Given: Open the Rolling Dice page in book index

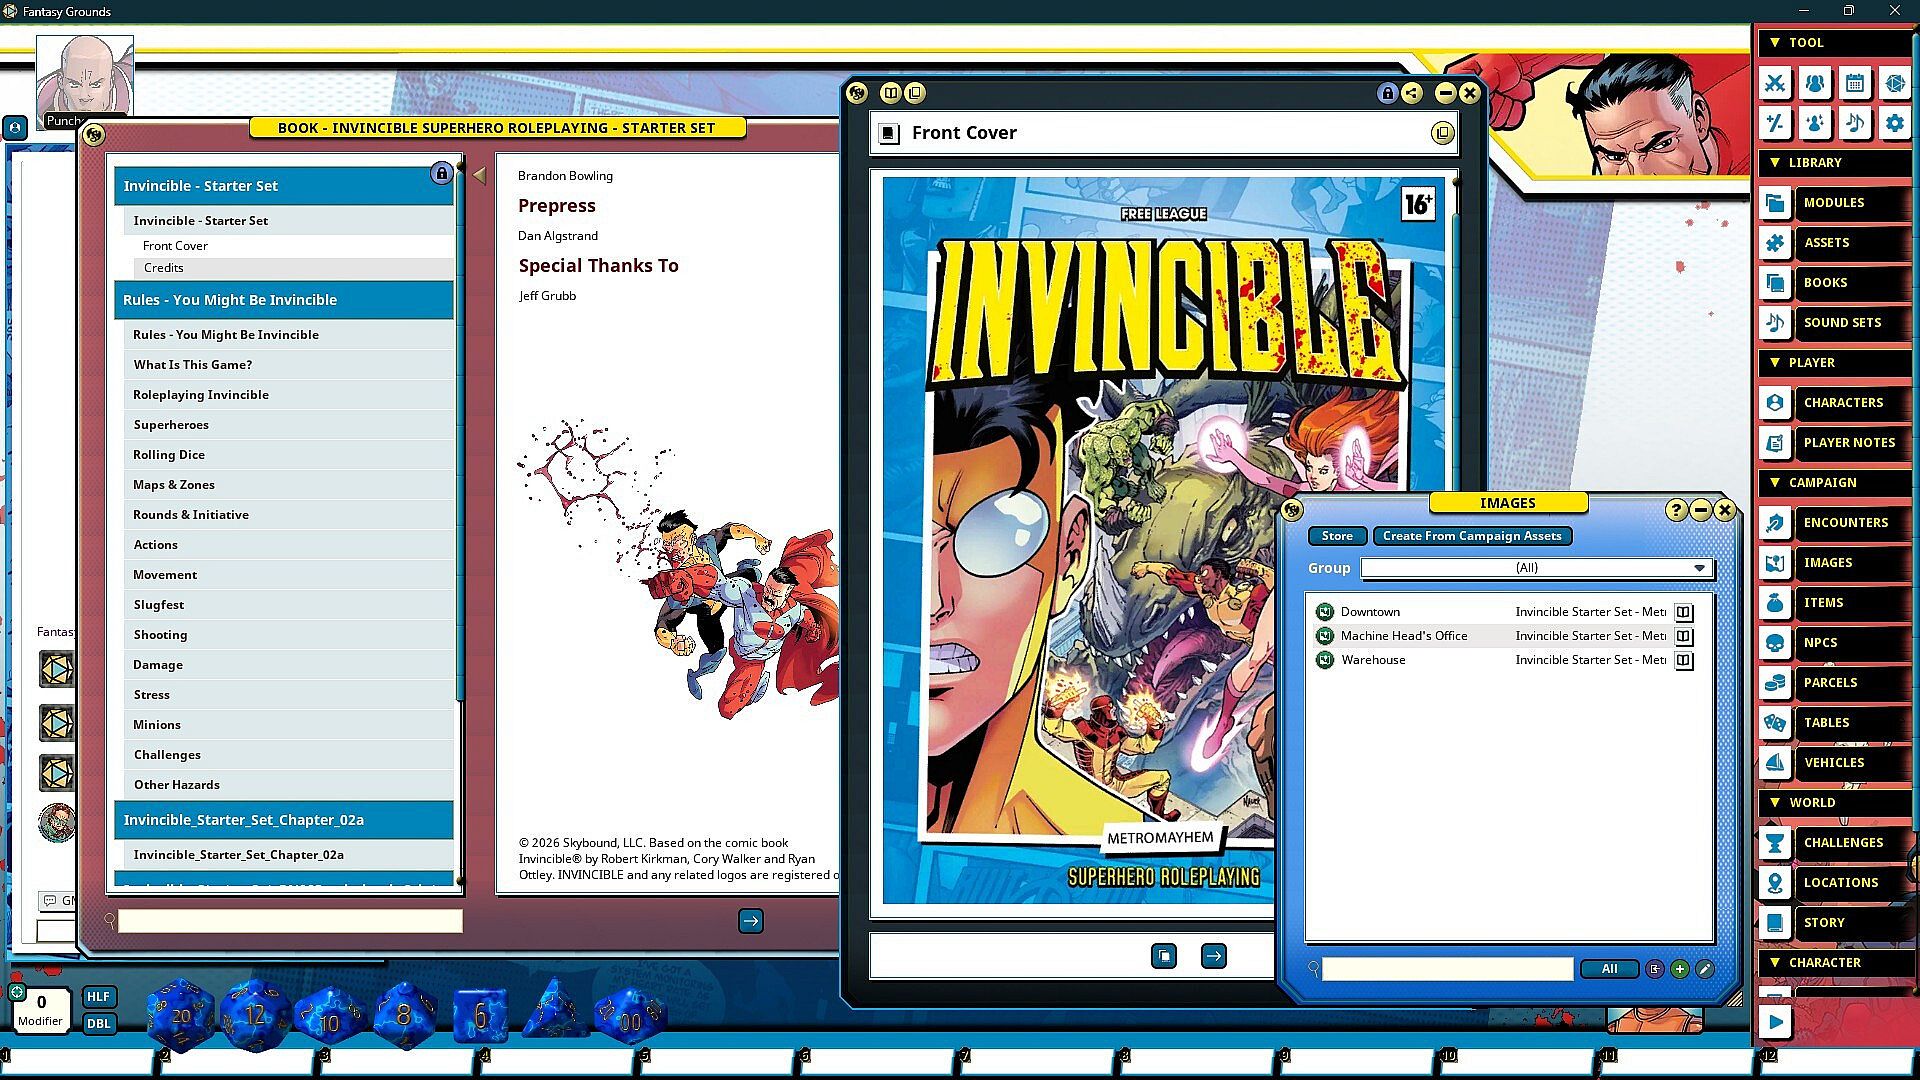Looking at the screenshot, I should [x=289, y=455].
